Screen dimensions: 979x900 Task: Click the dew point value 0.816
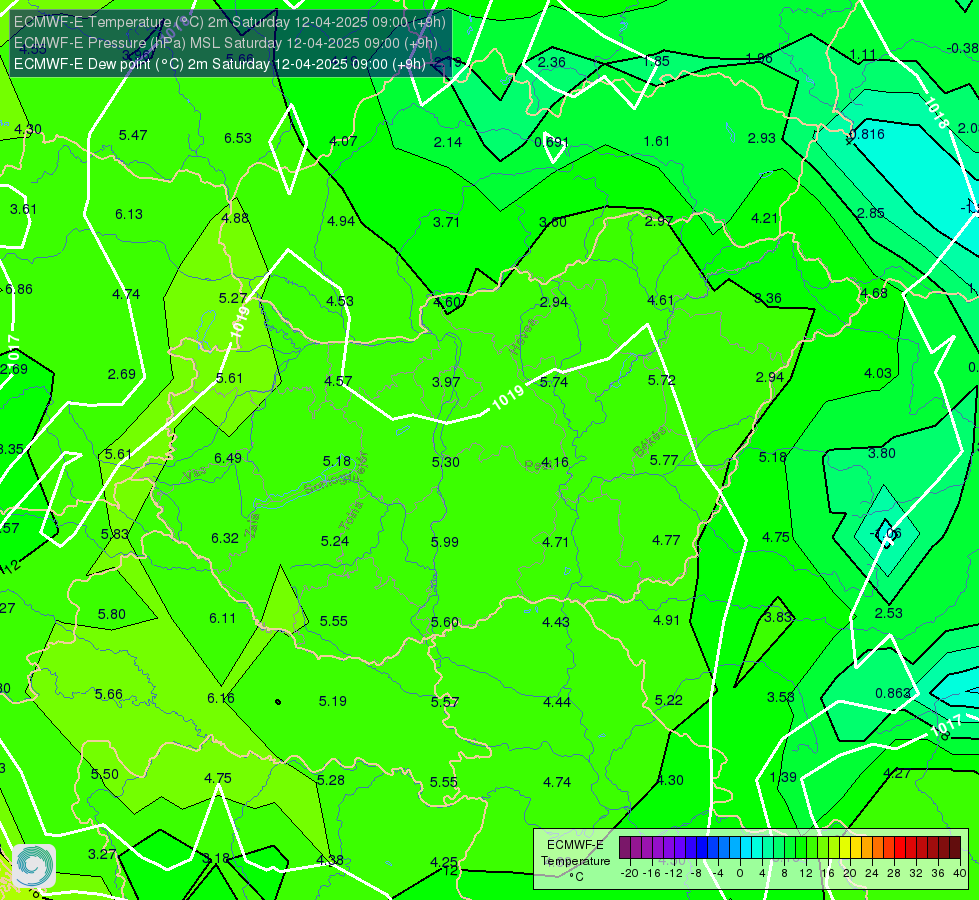[867, 134]
